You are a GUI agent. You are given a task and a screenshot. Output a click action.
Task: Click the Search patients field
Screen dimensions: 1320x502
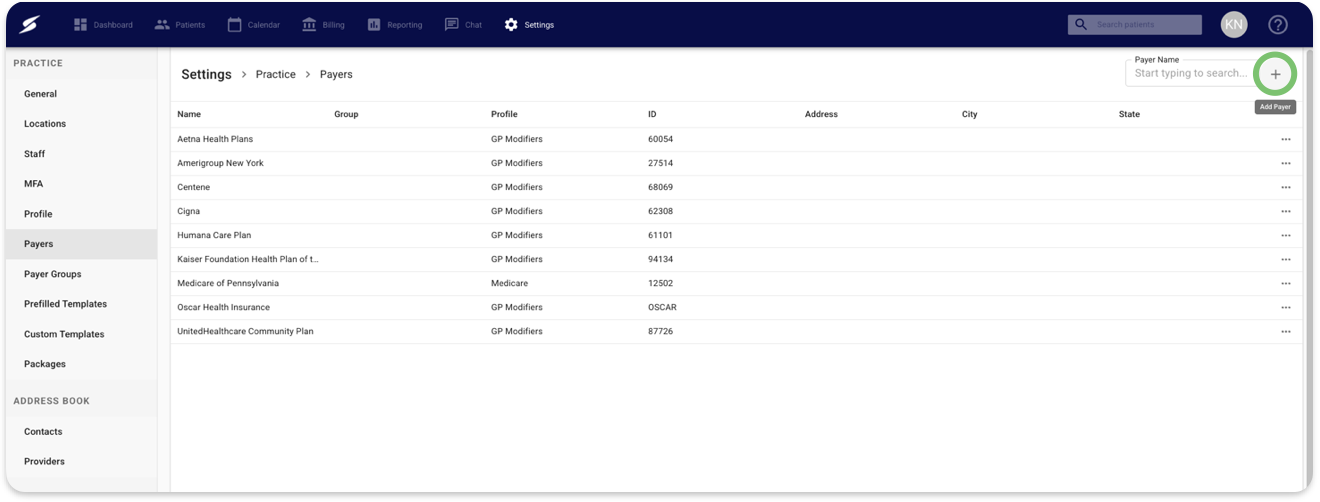point(1134,24)
